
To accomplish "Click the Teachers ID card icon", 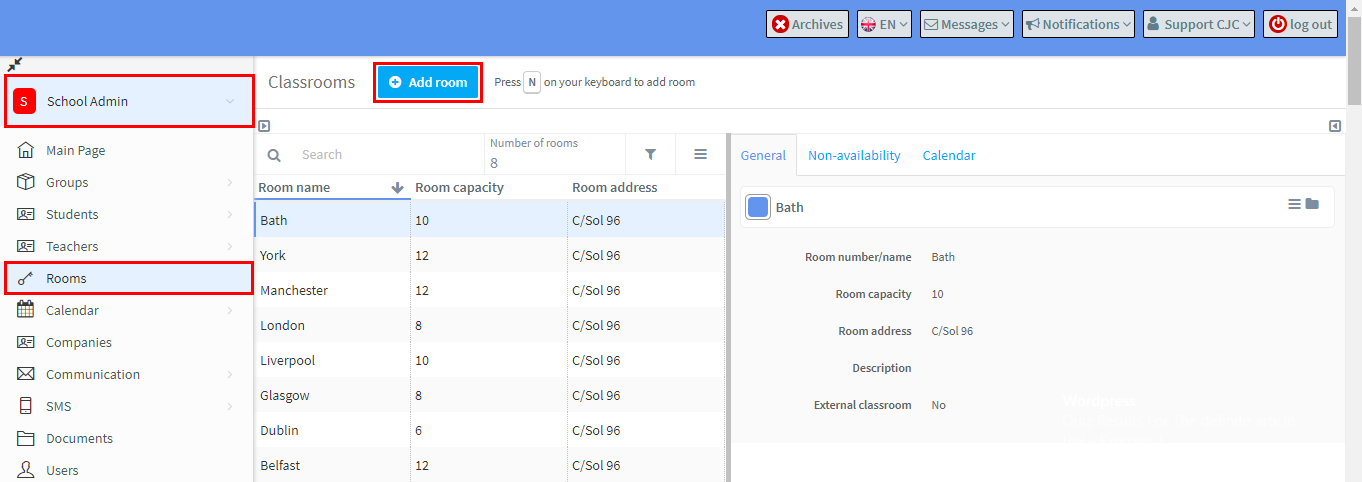I will point(26,246).
